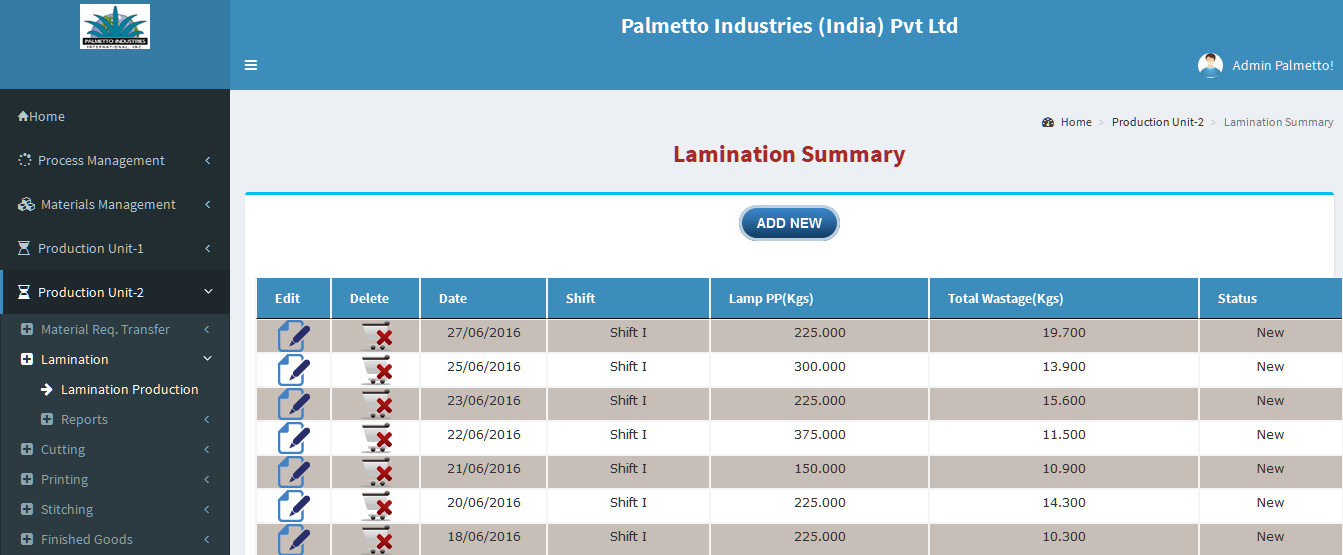Click delete icon for 22/06/2016 row
The image size is (1343, 555).
(x=376, y=438)
